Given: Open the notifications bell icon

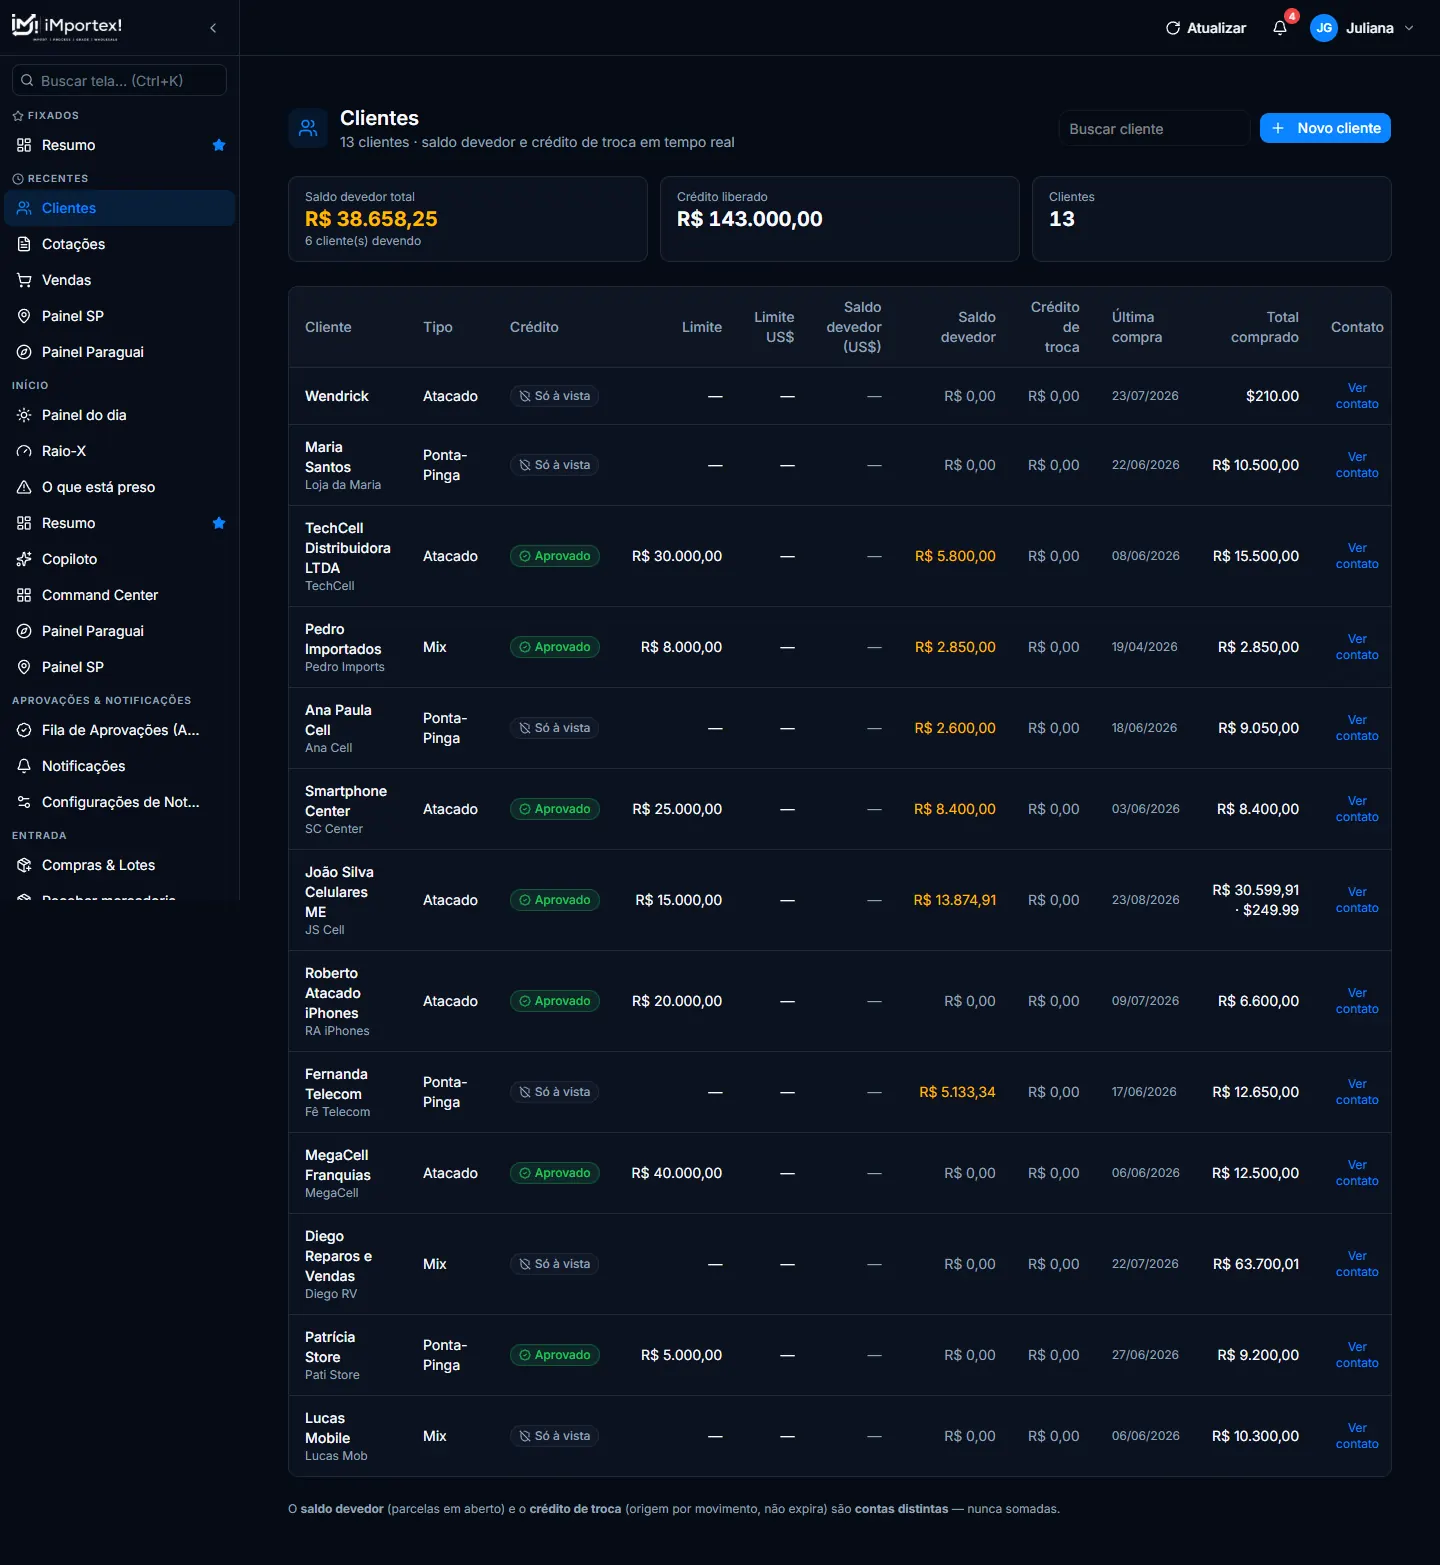Looking at the screenshot, I should coord(1280,28).
